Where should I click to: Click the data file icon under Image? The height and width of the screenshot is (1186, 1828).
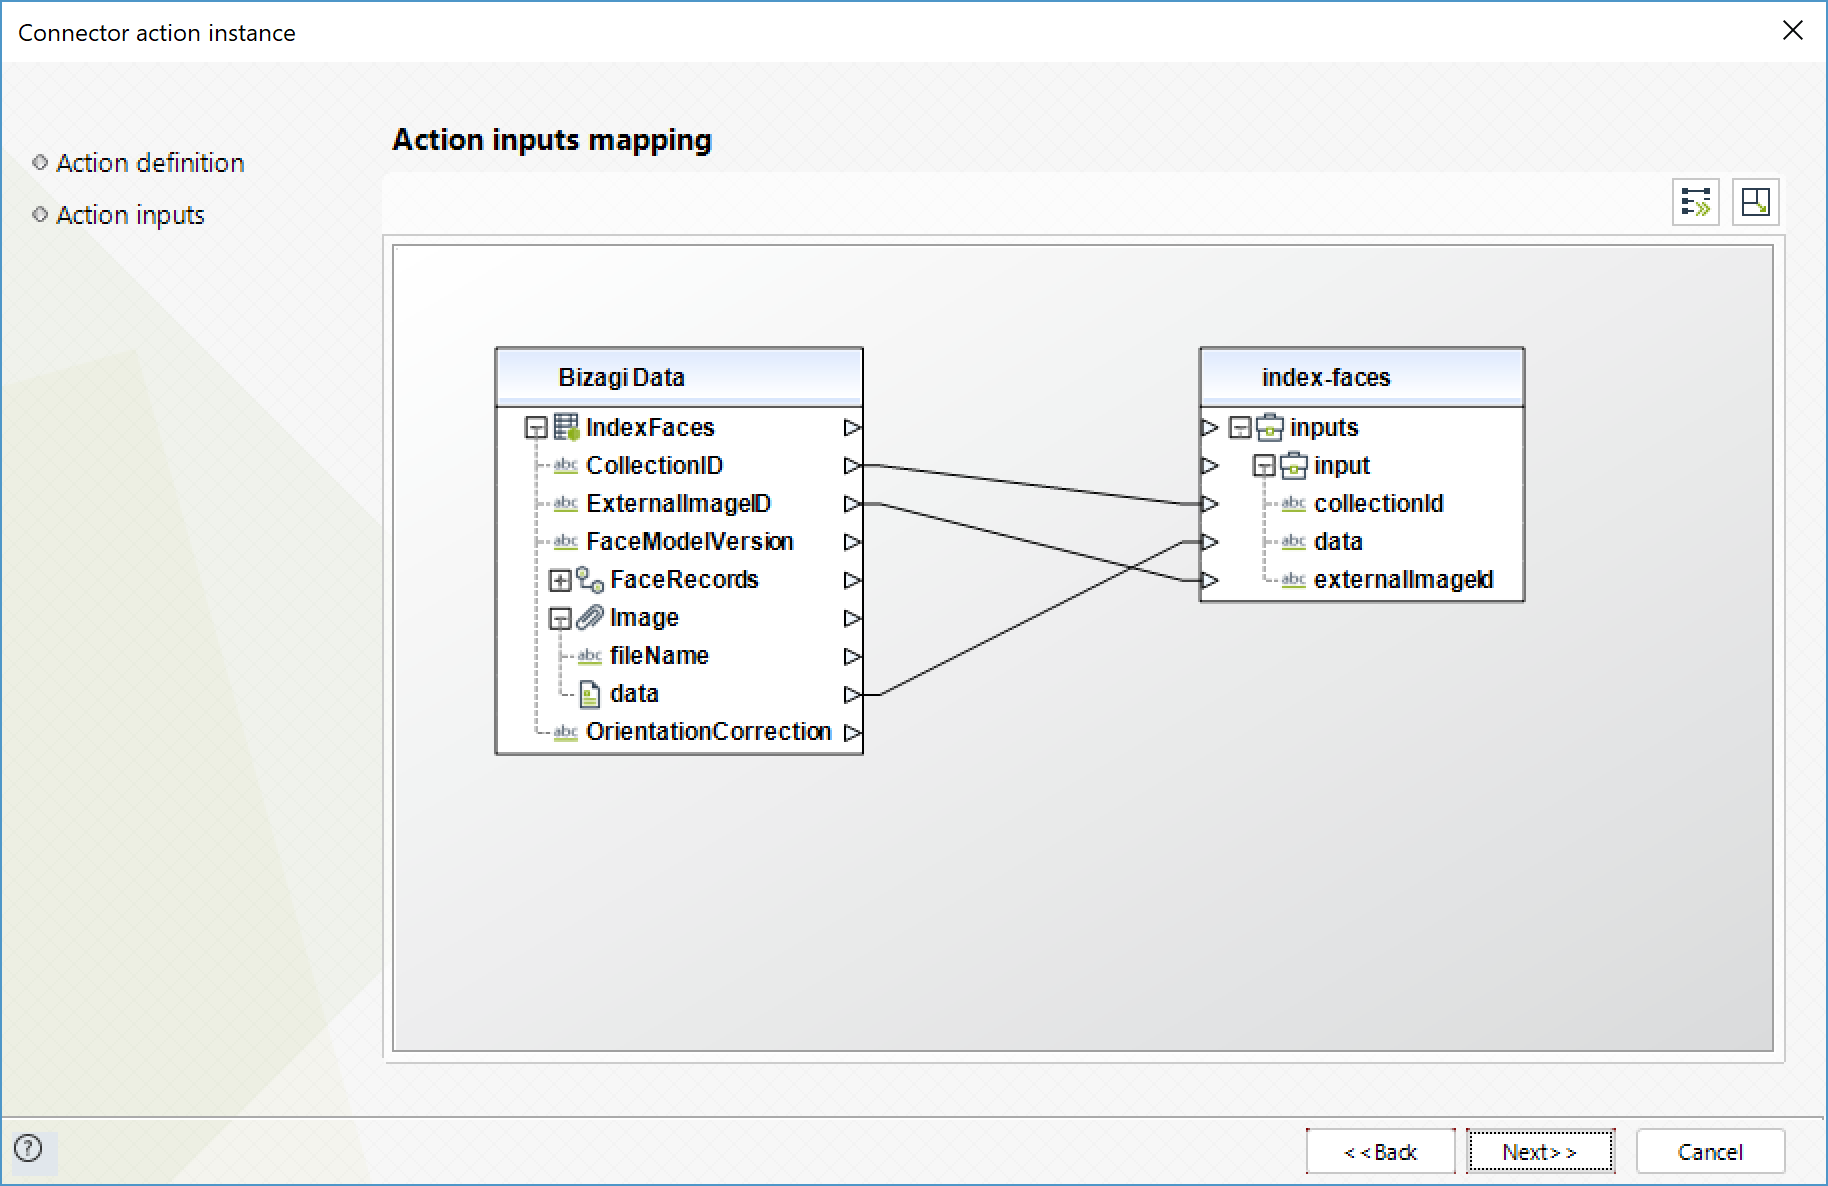(590, 694)
